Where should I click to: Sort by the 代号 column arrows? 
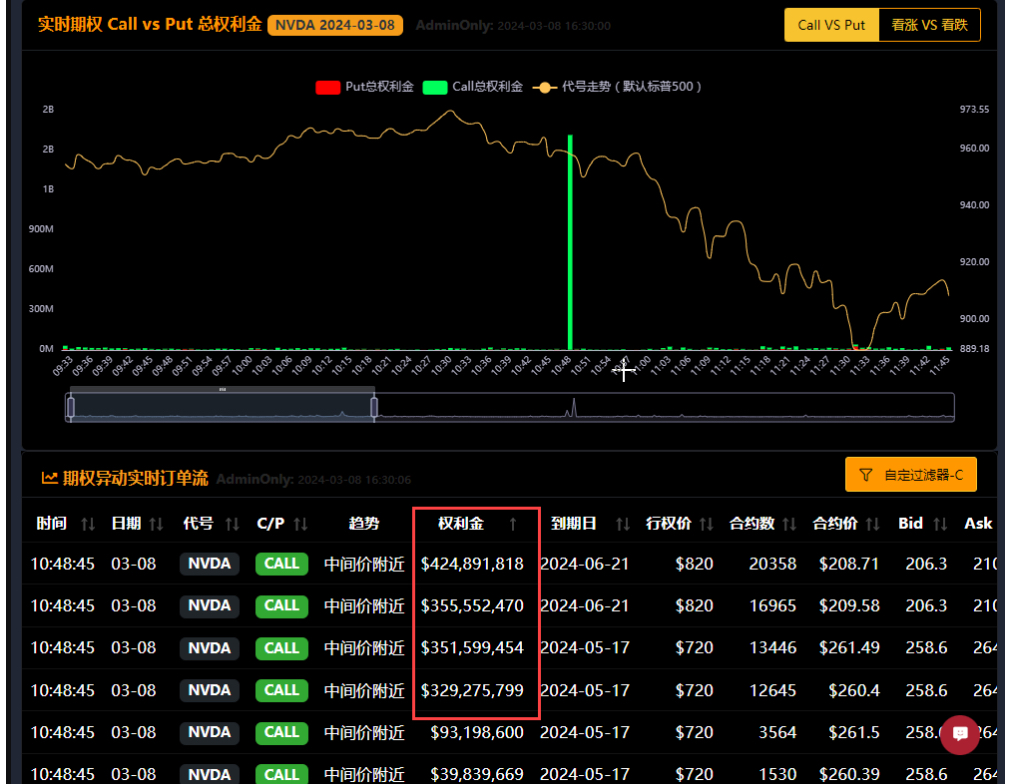[x=232, y=524]
